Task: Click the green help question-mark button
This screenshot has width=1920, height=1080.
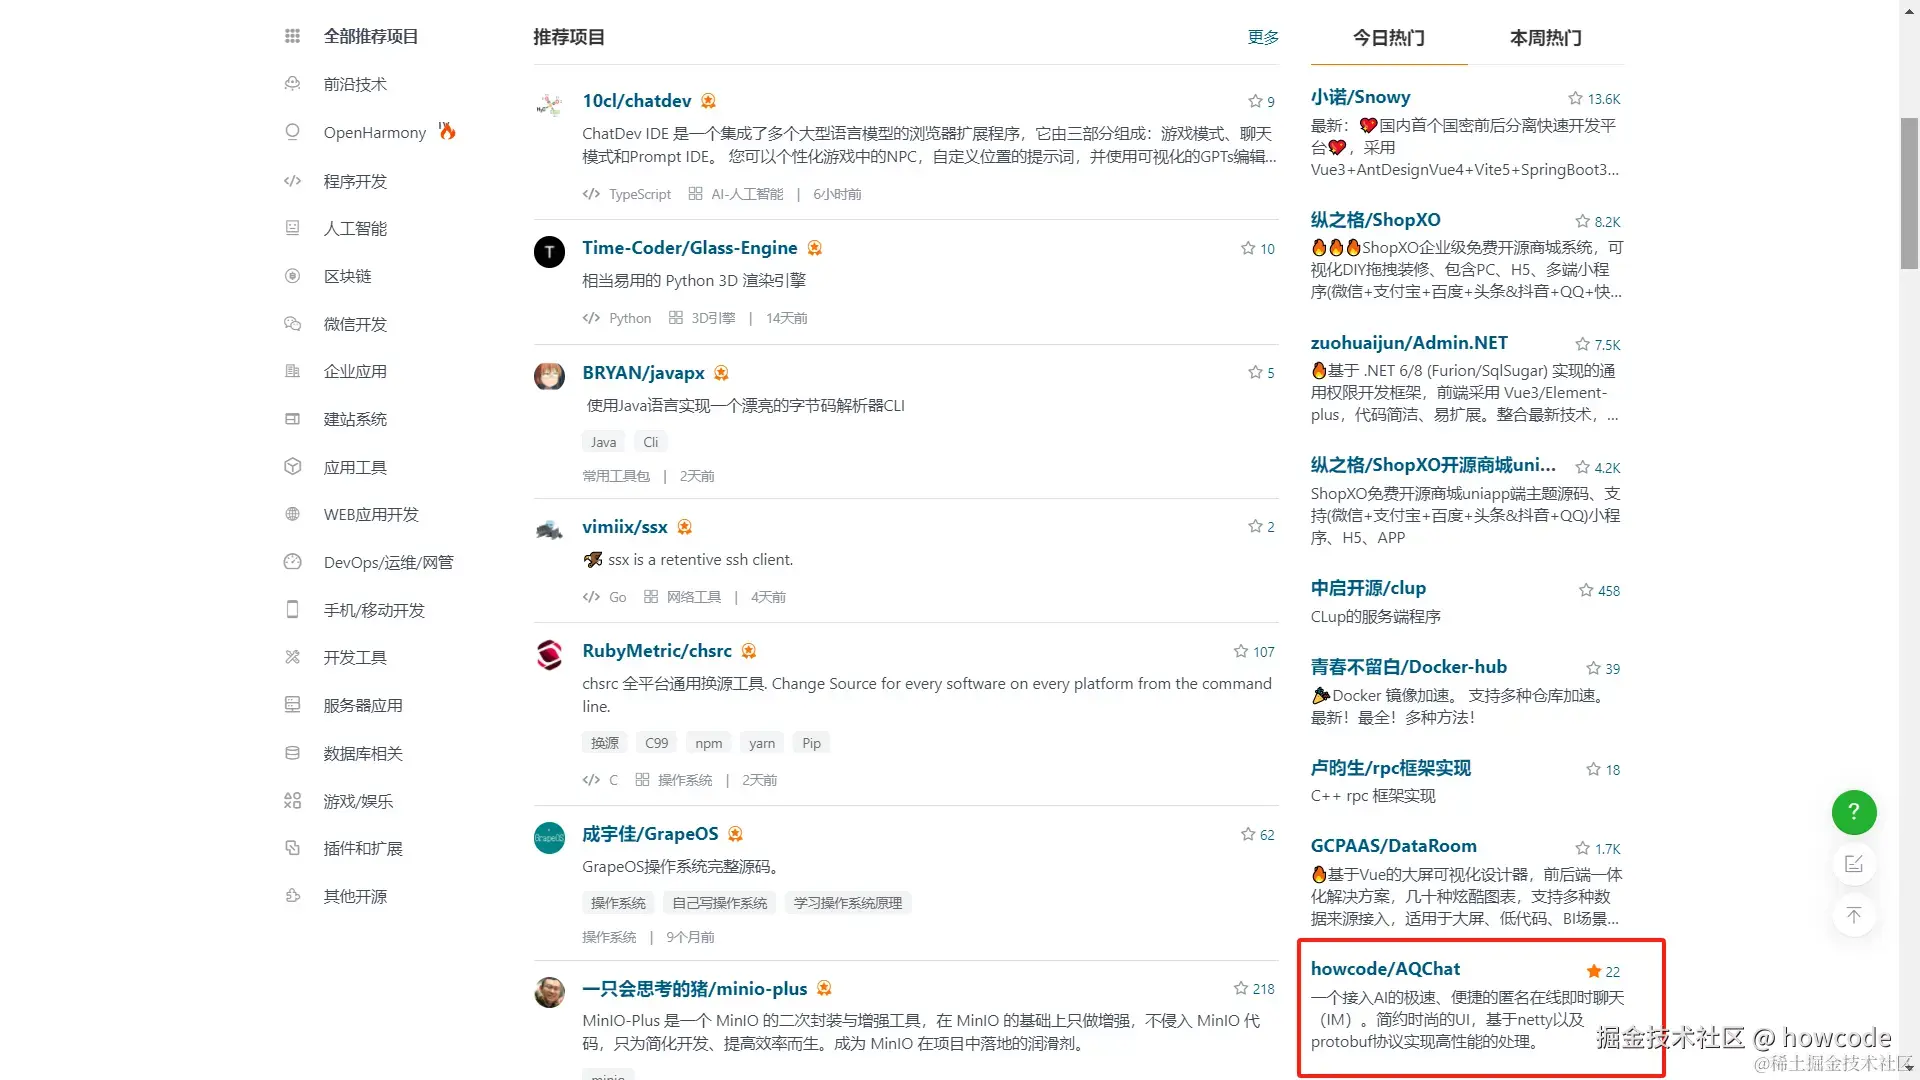Action: (1853, 812)
